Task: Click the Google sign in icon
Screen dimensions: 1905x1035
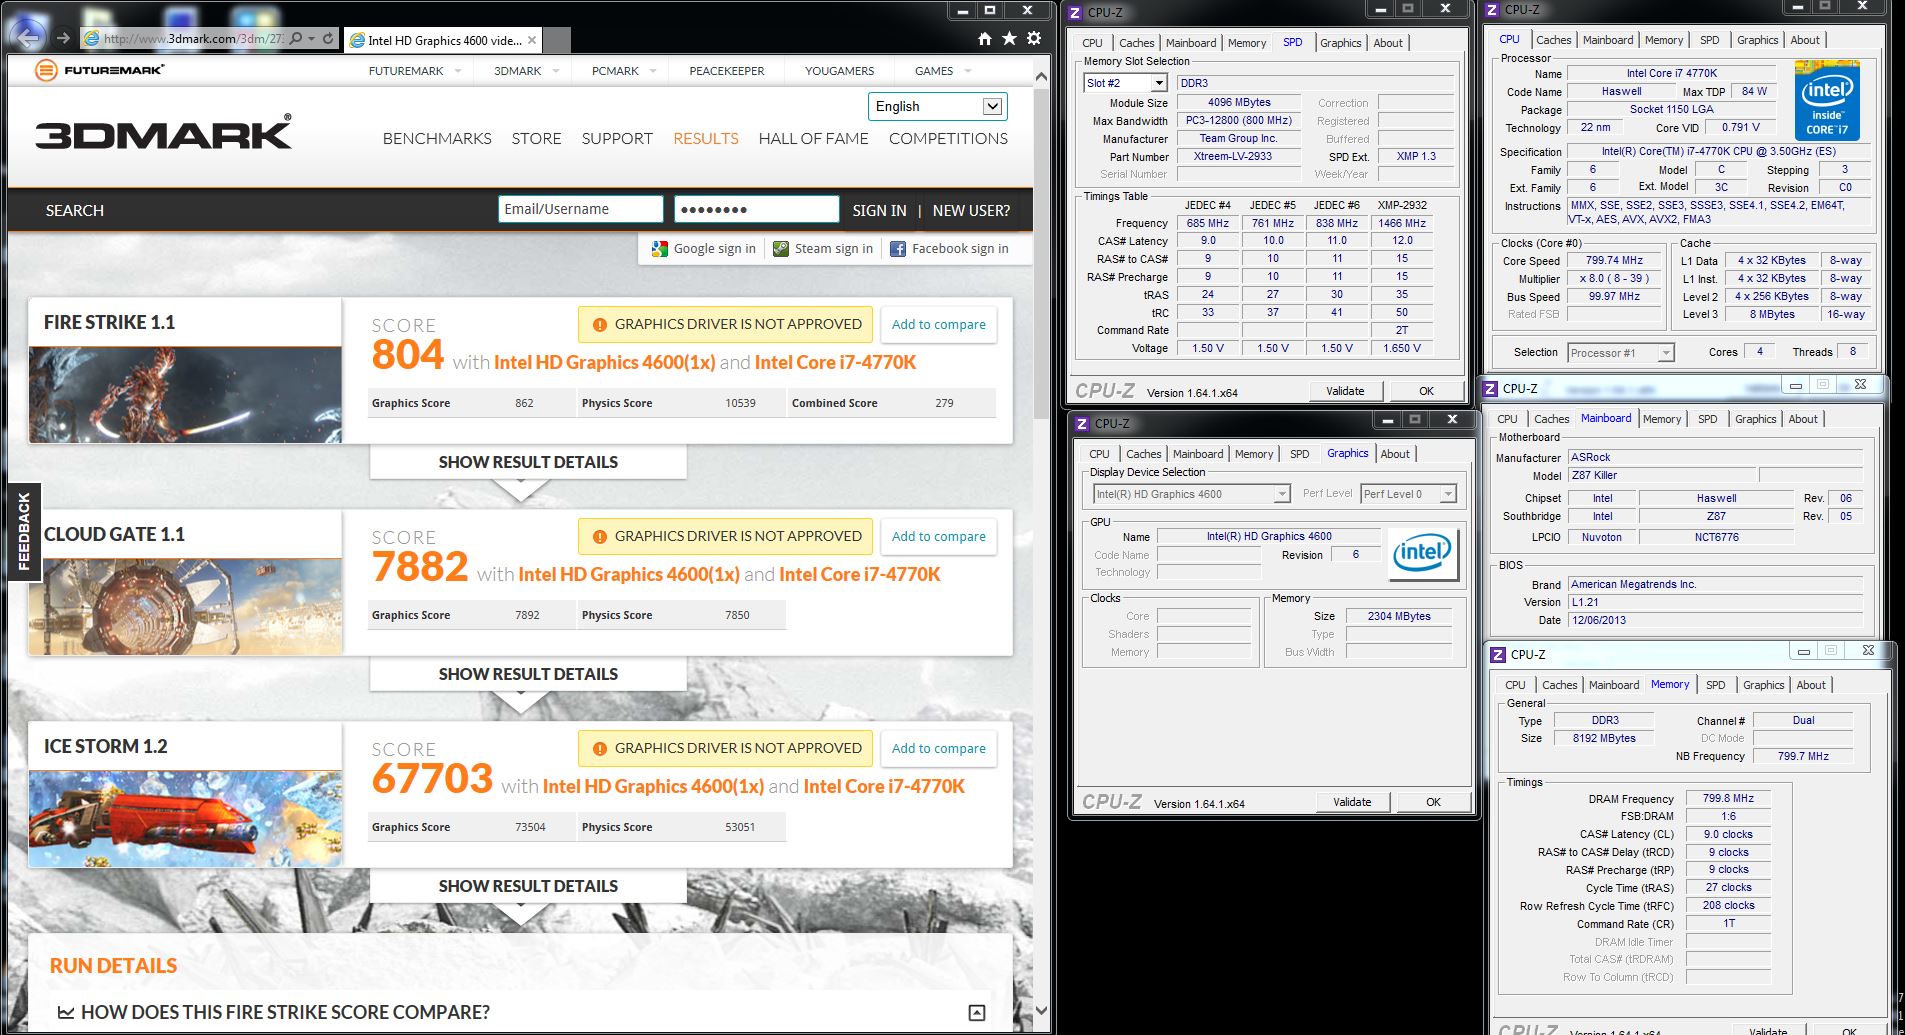Action: [659, 249]
